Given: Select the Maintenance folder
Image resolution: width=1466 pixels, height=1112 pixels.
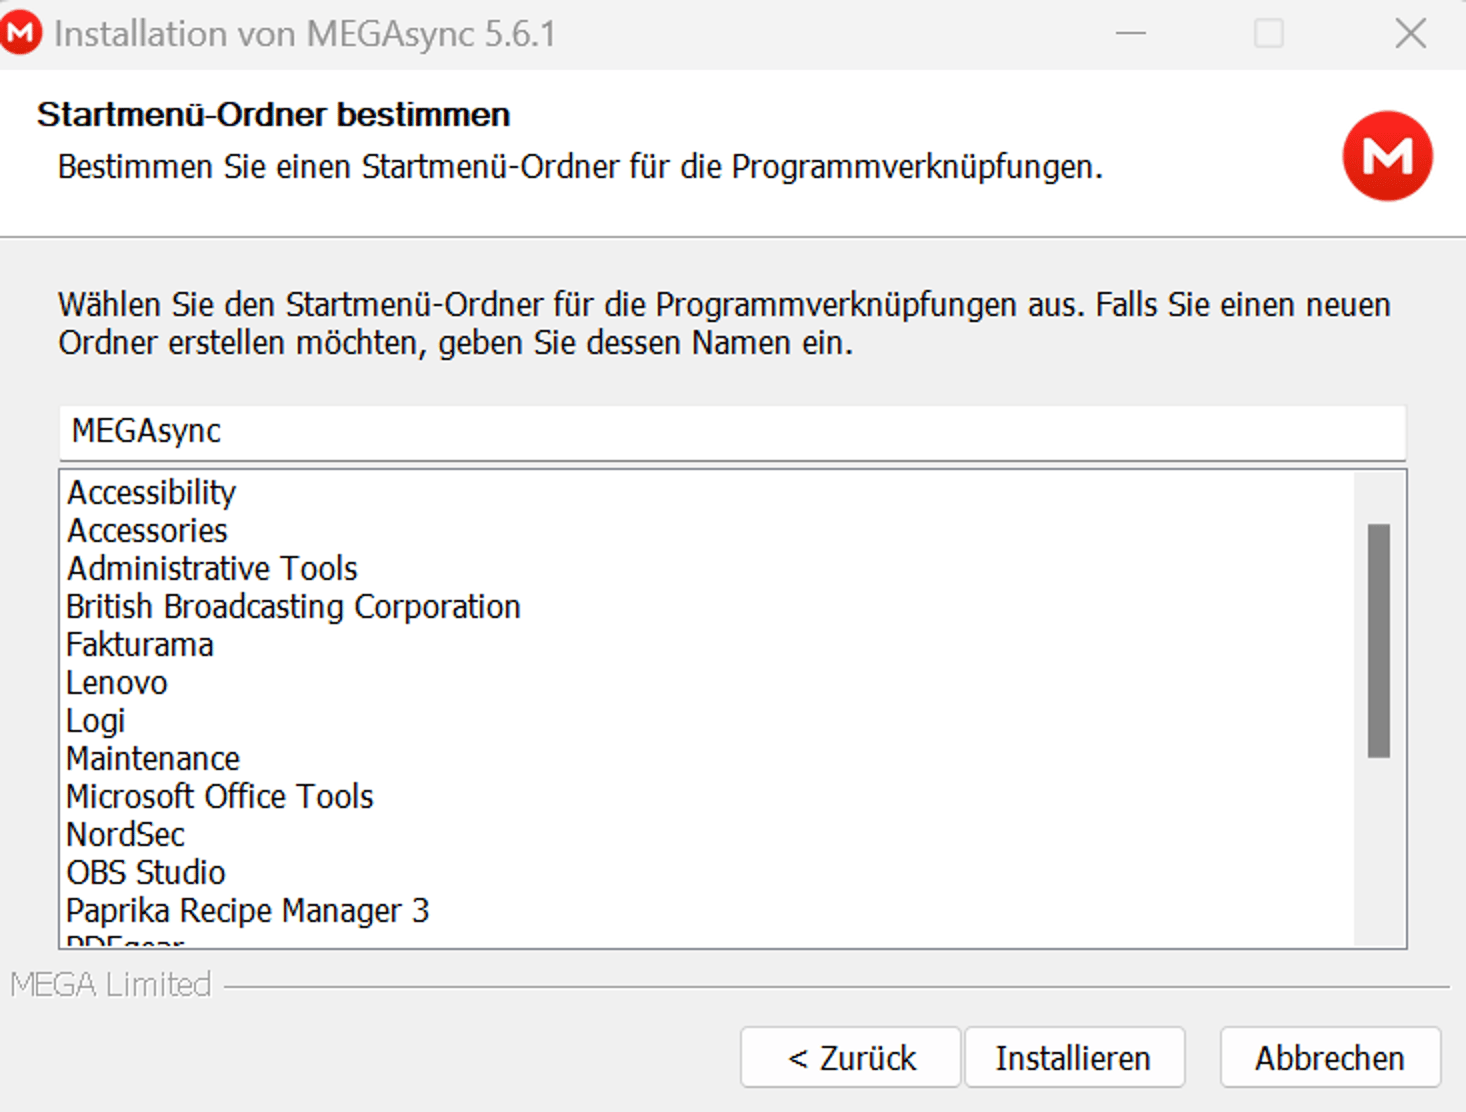Looking at the screenshot, I should pos(152,758).
